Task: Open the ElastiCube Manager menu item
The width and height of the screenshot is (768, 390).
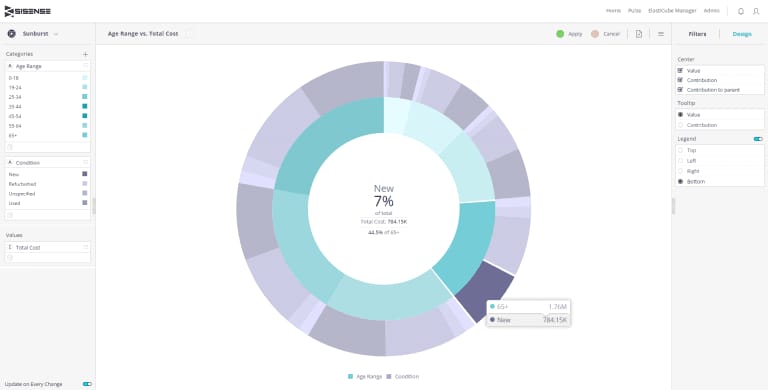Action: click(672, 11)
